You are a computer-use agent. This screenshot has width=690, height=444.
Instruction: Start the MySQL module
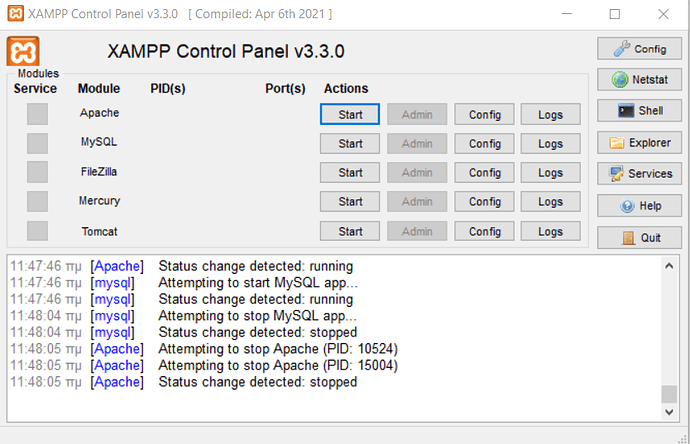[350, 143]
